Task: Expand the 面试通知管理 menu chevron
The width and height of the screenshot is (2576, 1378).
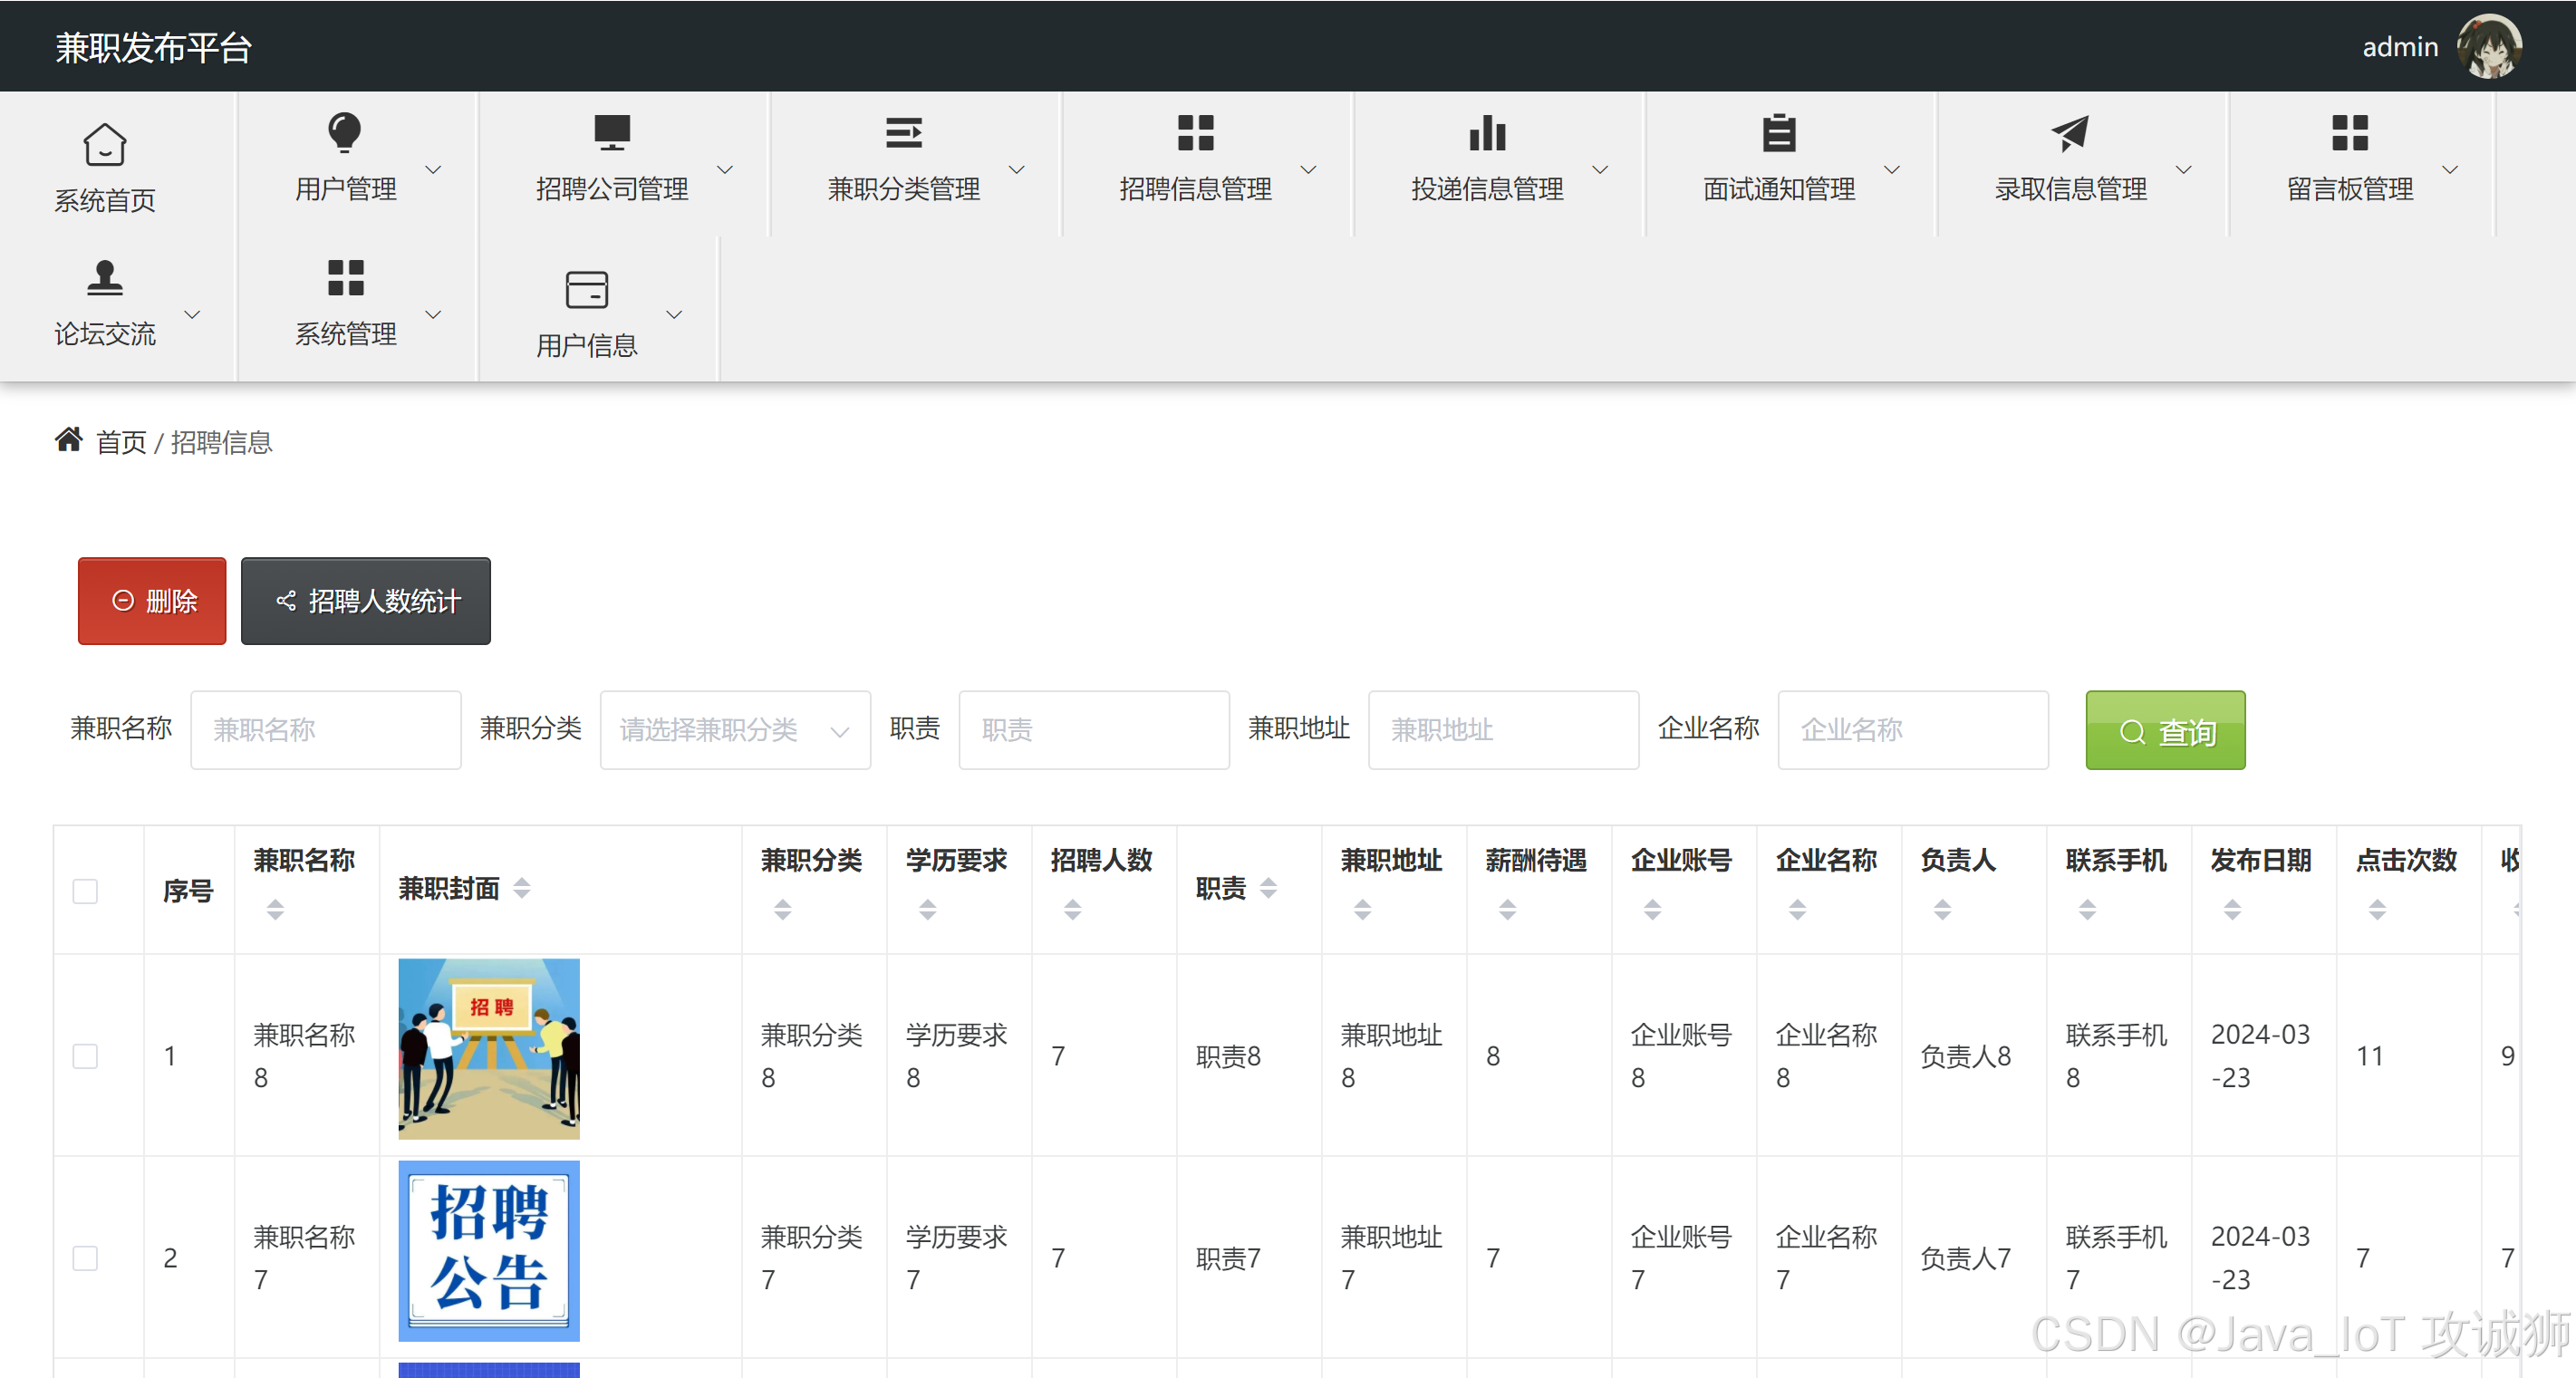Action: click(x=1892, y=170)
